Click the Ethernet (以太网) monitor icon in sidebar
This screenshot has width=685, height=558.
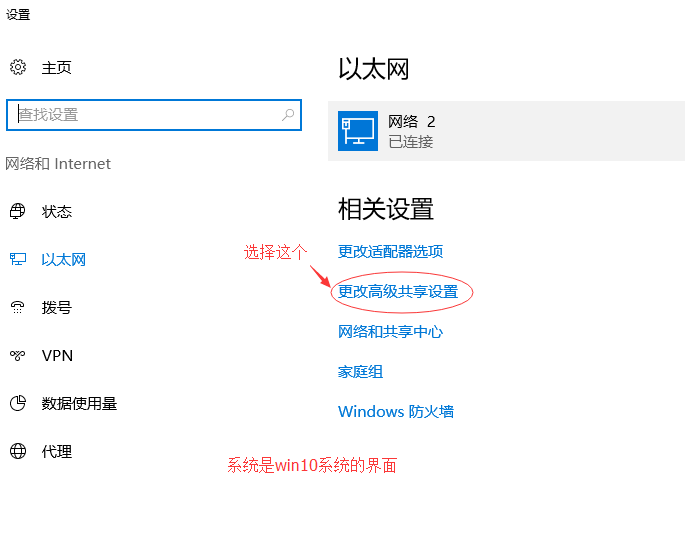click(18, 259)
